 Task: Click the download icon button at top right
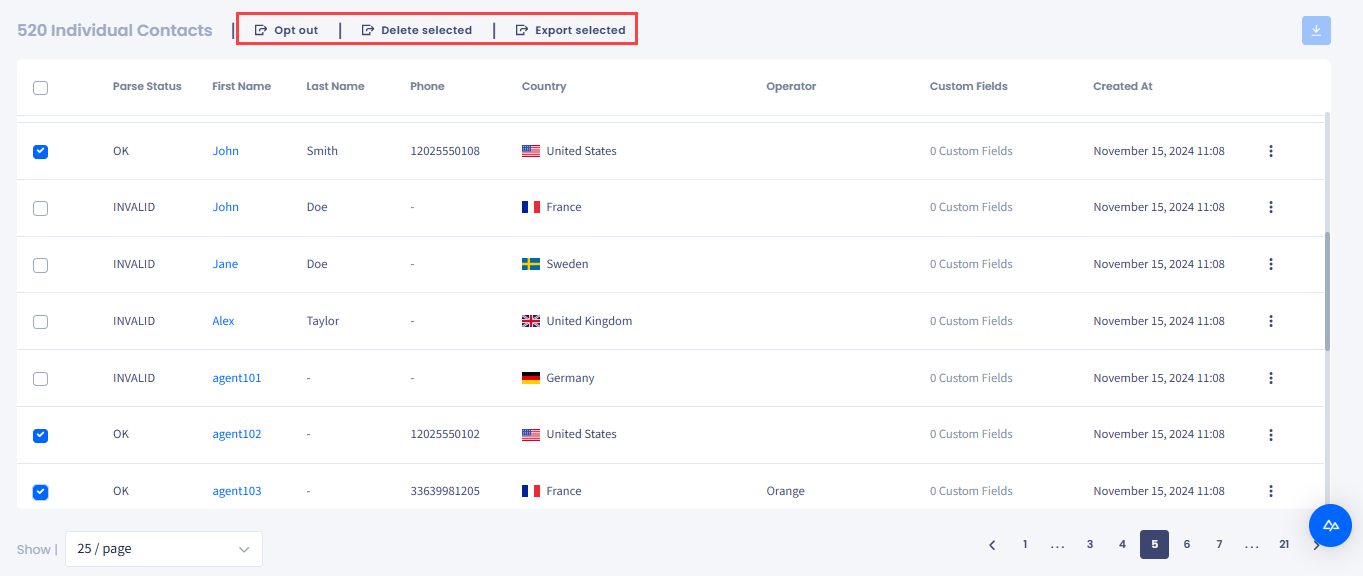(x=1316, y=31)
